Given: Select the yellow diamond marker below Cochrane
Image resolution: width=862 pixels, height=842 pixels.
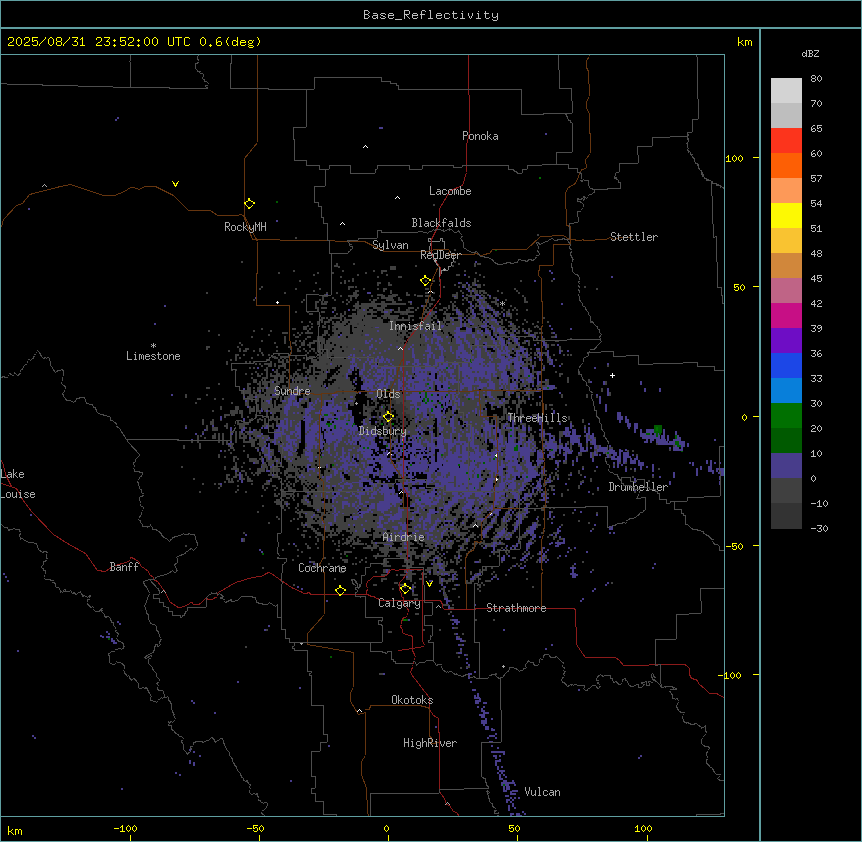Looking at the screenshot, I should (340, 590).
